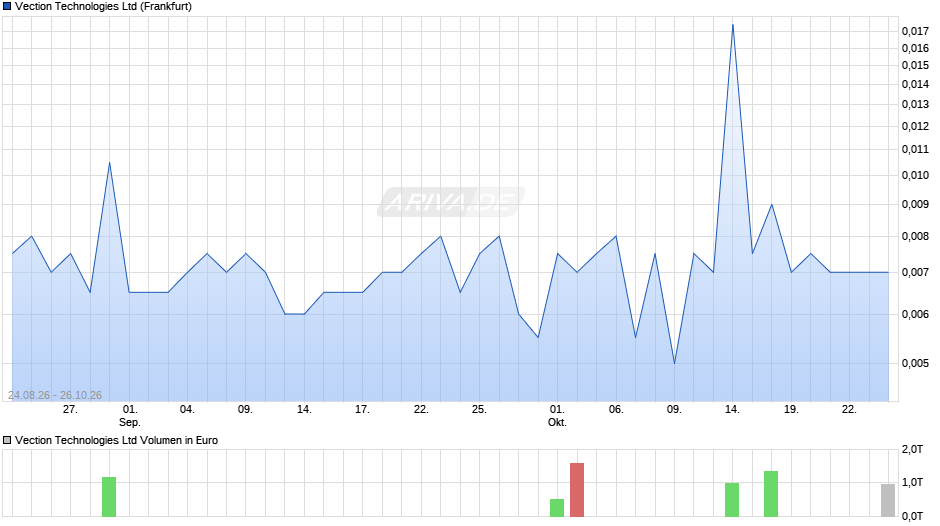Screen dimensions: 940x526
Task: Click the x-axis label '04.'
Action: pos(187,409)
